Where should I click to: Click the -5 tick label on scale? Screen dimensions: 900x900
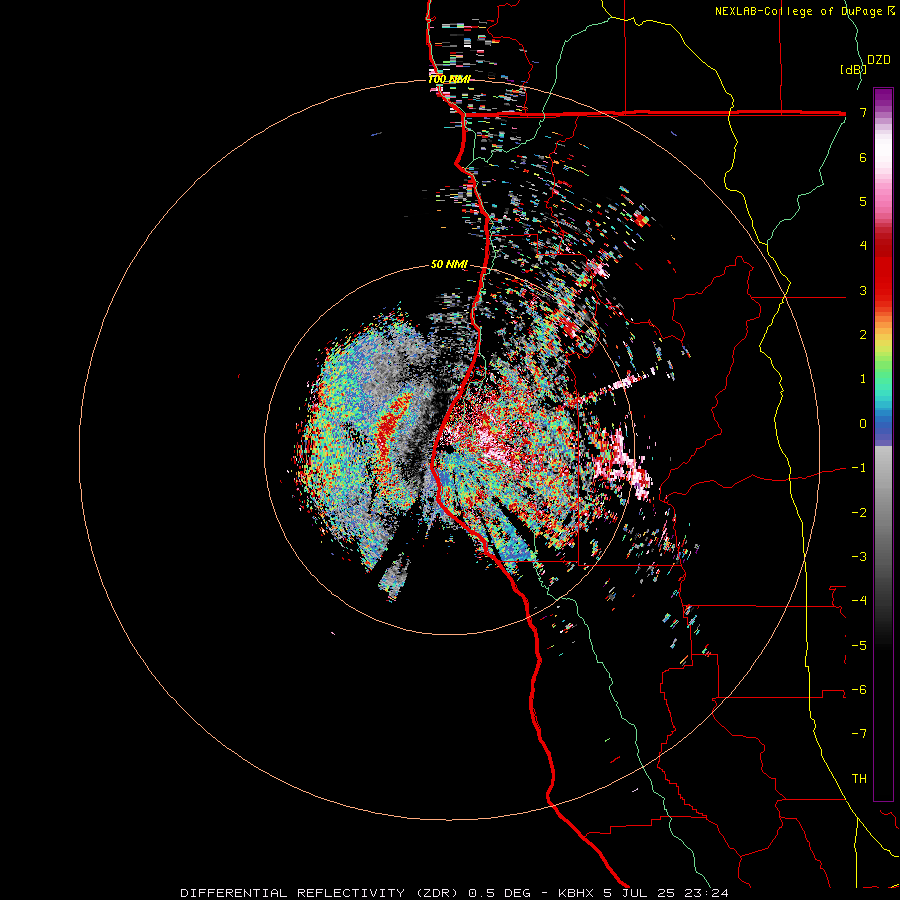tap(859, 646)
